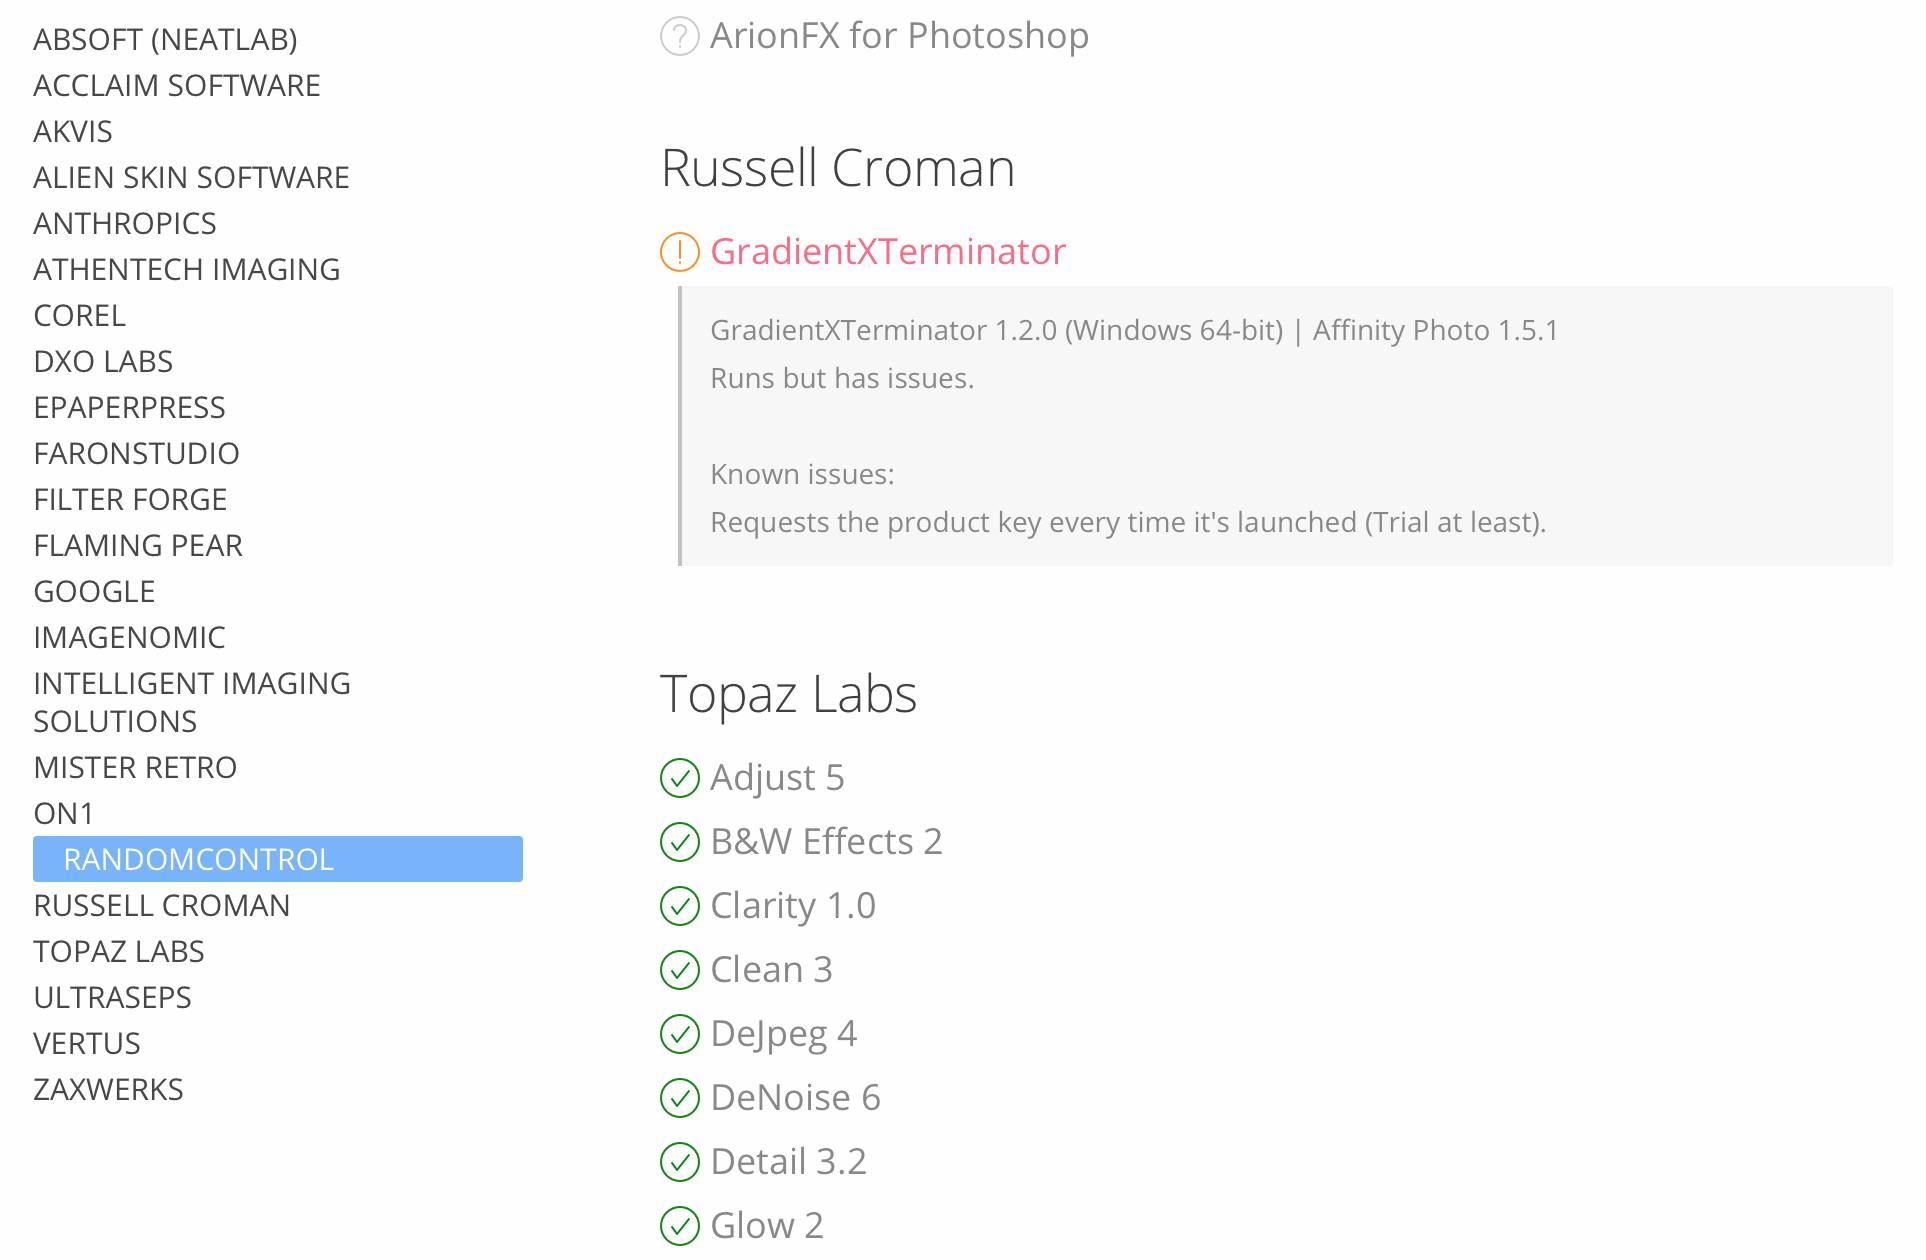This screenshot has height=1260, width=1926.
Task: Open the ALIEN SKIN SOFTWARE sidebar link
Action: (x=191, y=178)
